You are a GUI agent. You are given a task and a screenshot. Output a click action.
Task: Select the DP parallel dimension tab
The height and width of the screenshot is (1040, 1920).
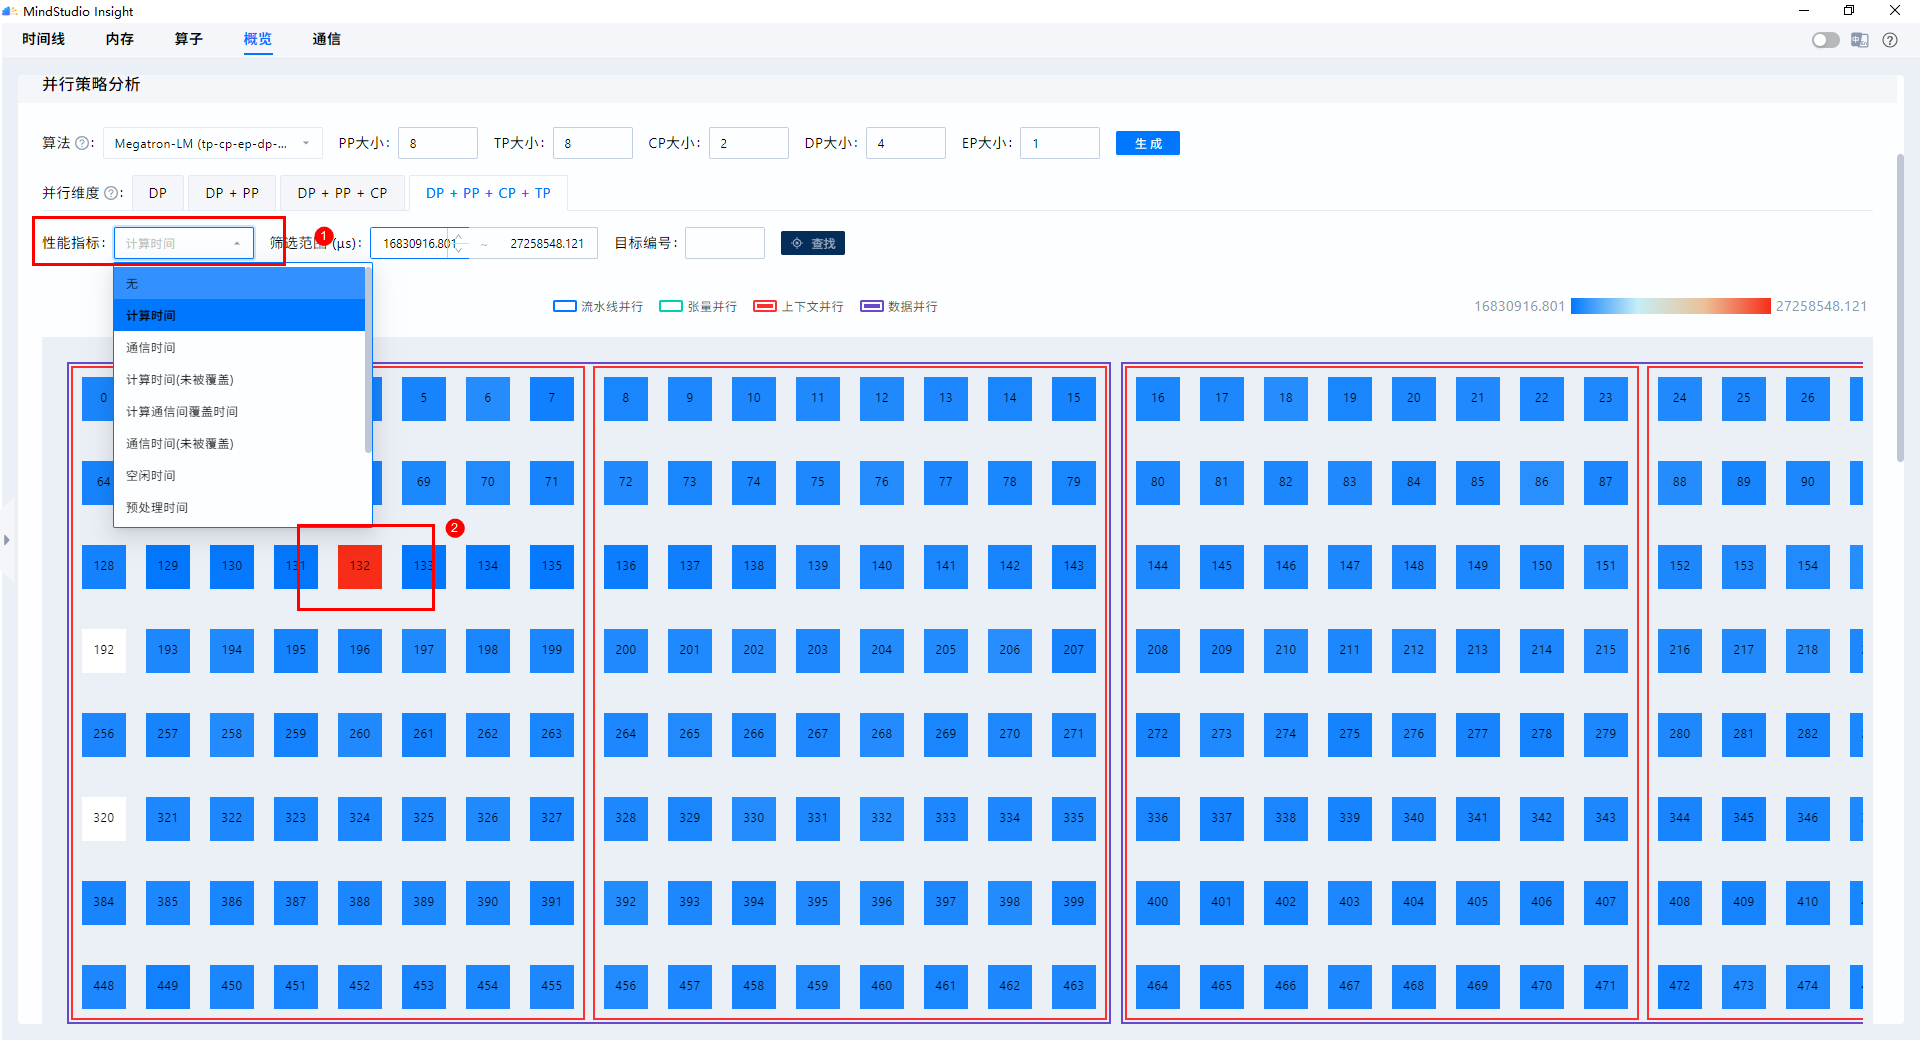158,193
